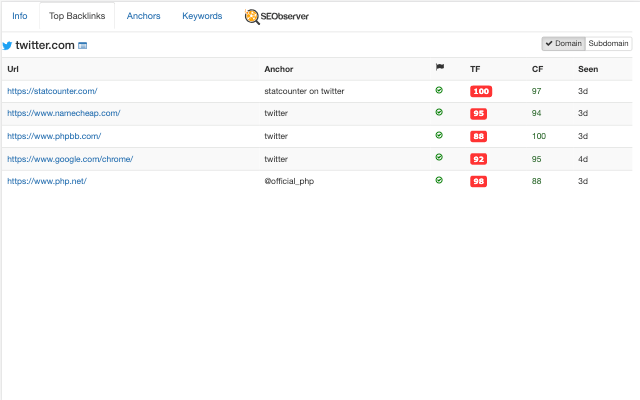This screenshot has width=640, height=400.
Task: Click the small table icon beside twitter.com
Action: pos(83,46)
